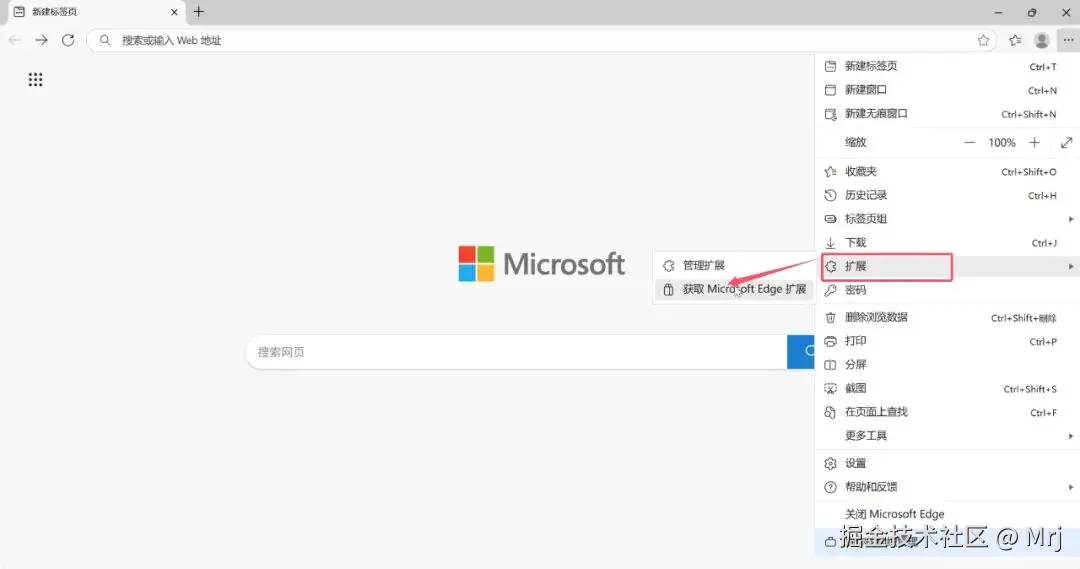Image resolution: width=1080 pixels, height=569 pixels.
Task: Select 新建无痕窗口 in the menu
Action: tap(947, 114)
